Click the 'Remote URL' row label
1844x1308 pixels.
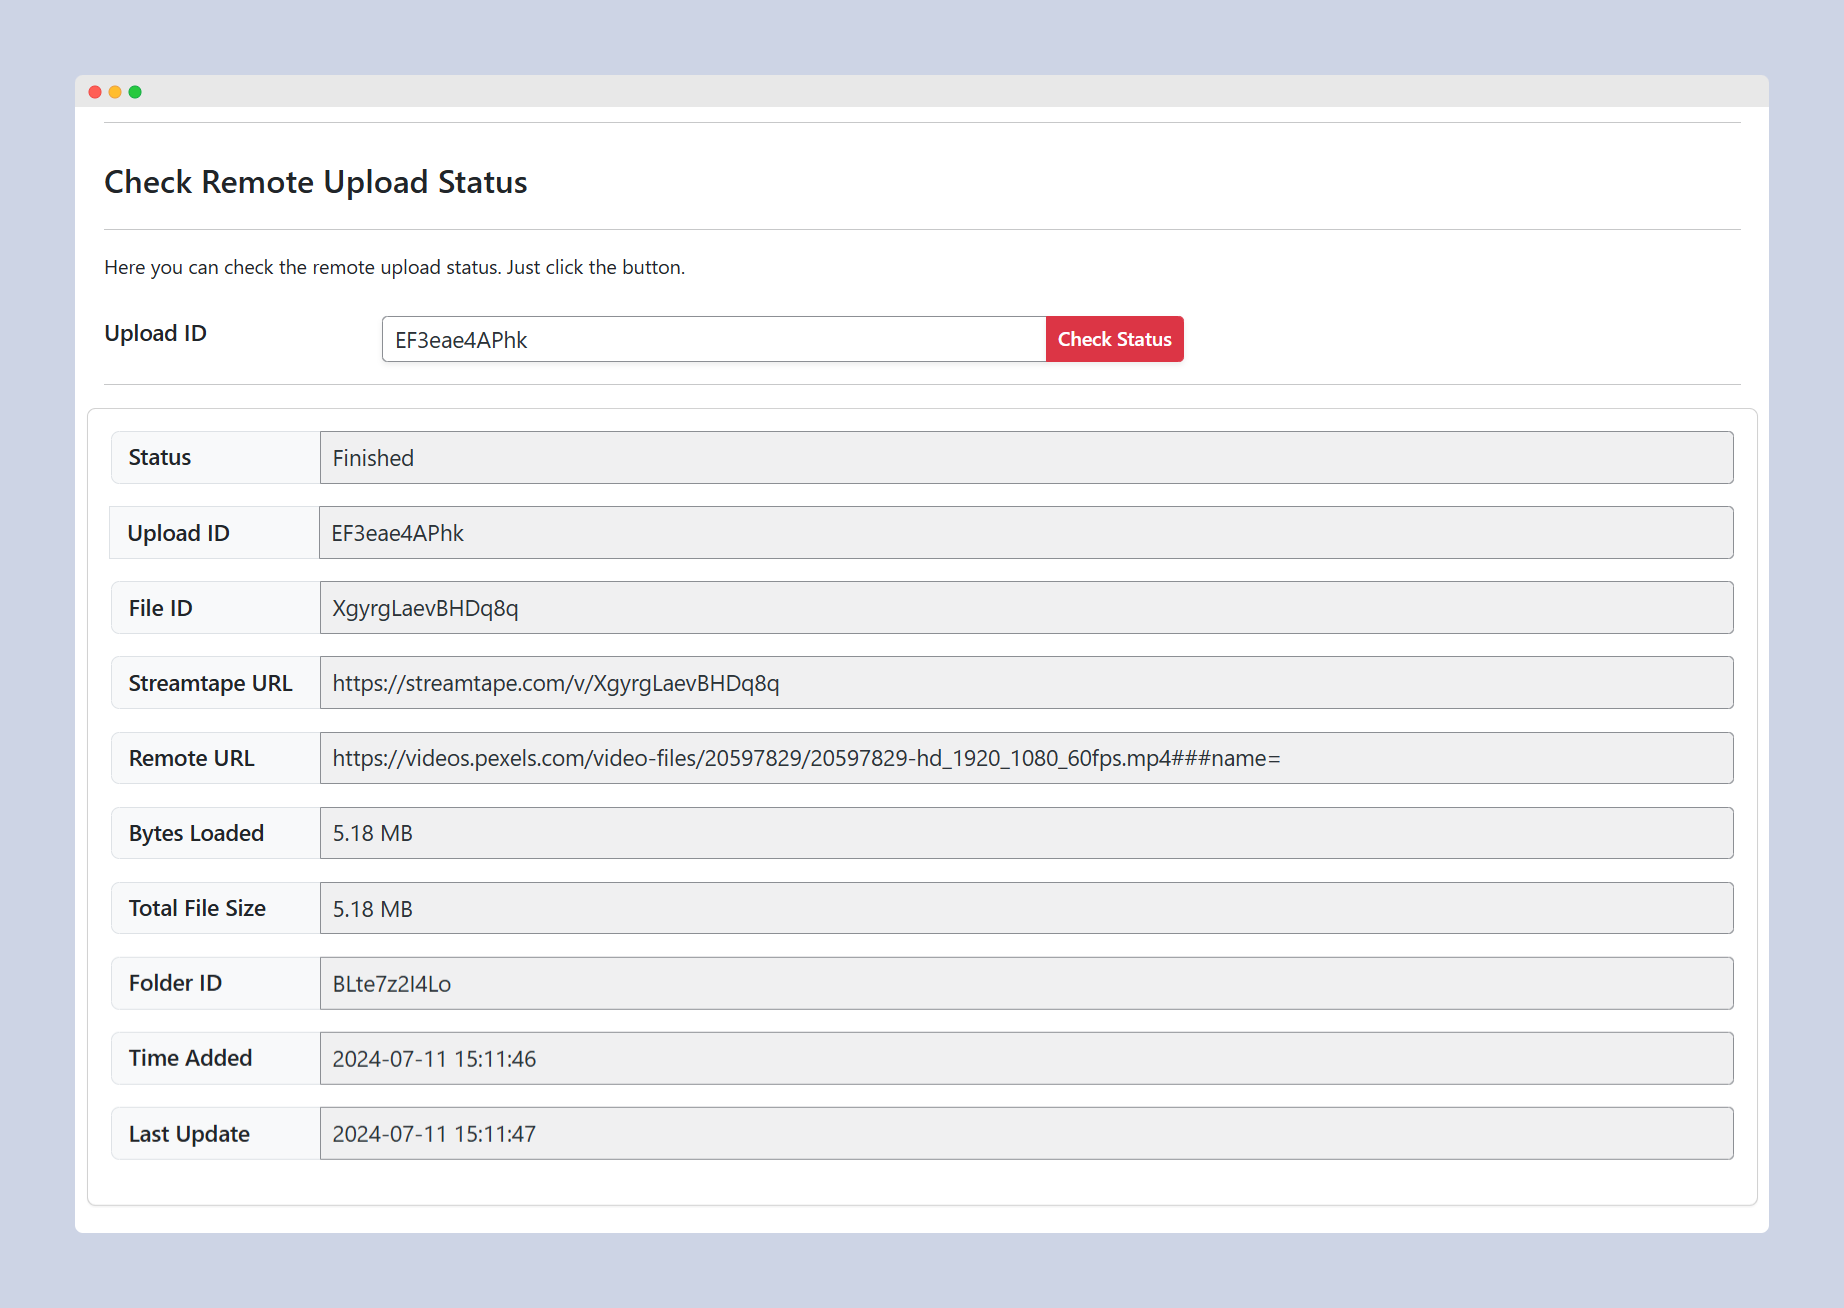tap(191, 758)
